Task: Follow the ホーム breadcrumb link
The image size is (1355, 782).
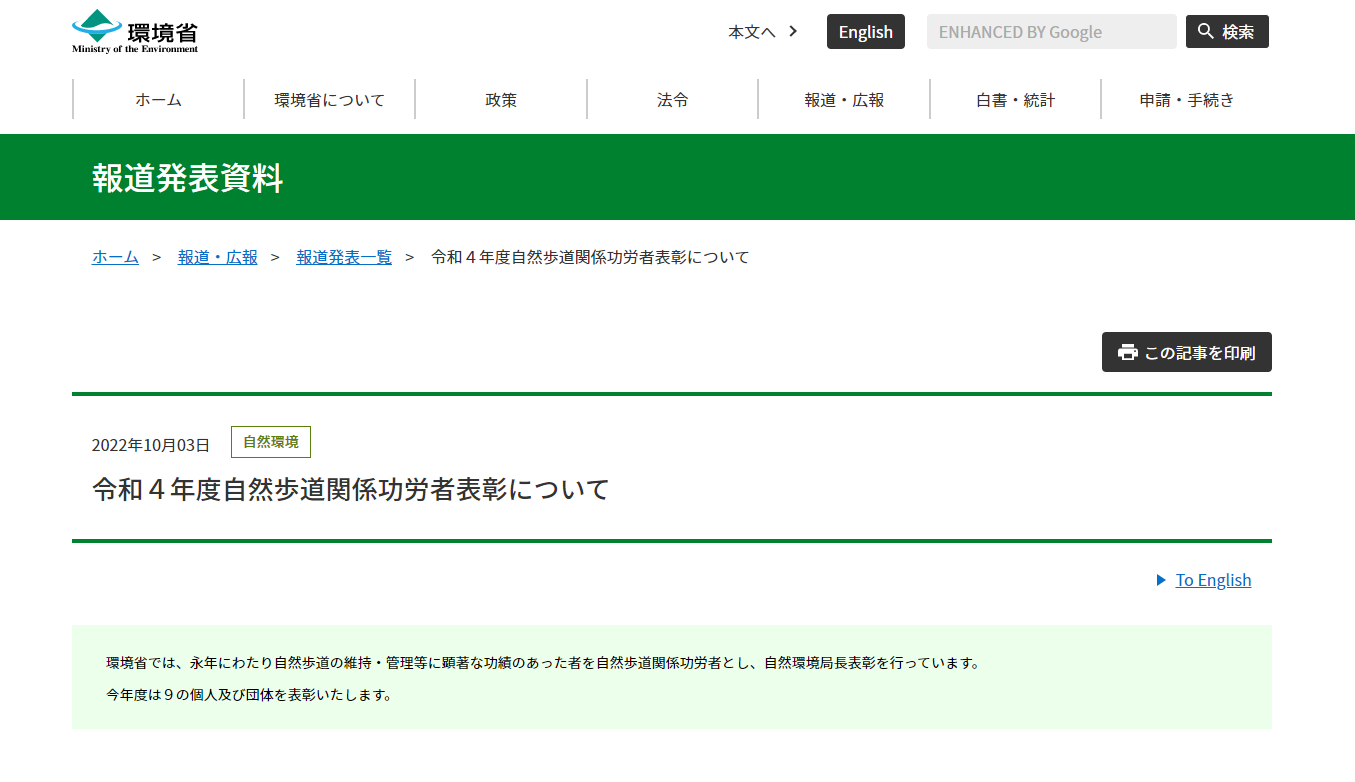Action: point(115,257)
